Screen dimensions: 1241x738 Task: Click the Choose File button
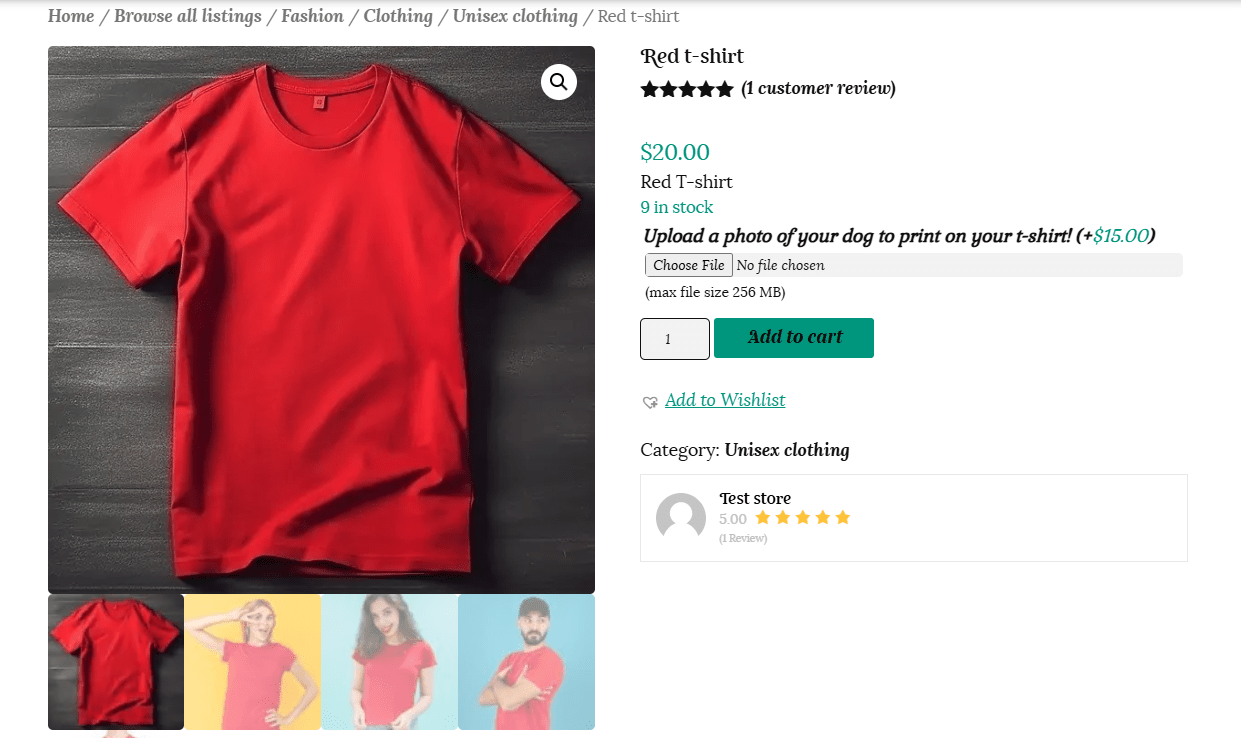pyautogui.click(x=688, y=265)
